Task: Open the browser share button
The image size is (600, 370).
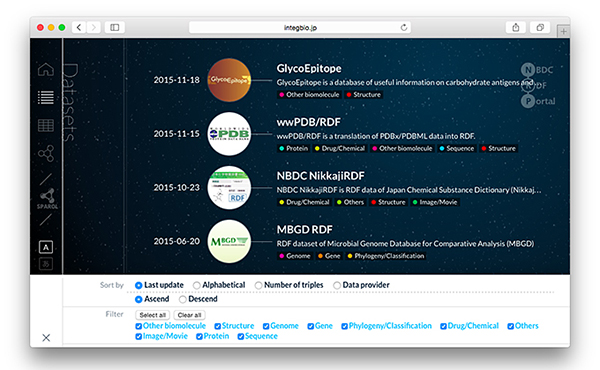Action: click(x=516, y=27)
